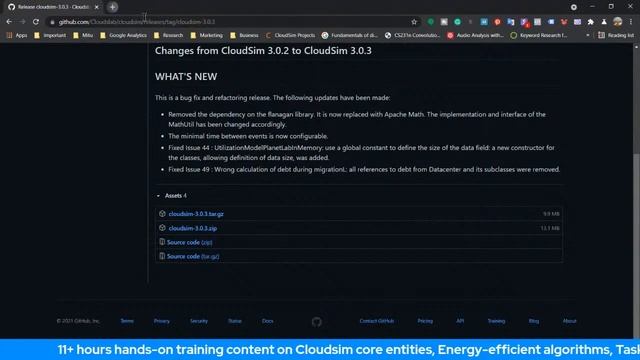Download cloudsim-3.0.3.zip asset
Screen dimensions: 640x360
pyautogui.click(x=193, y=228)
